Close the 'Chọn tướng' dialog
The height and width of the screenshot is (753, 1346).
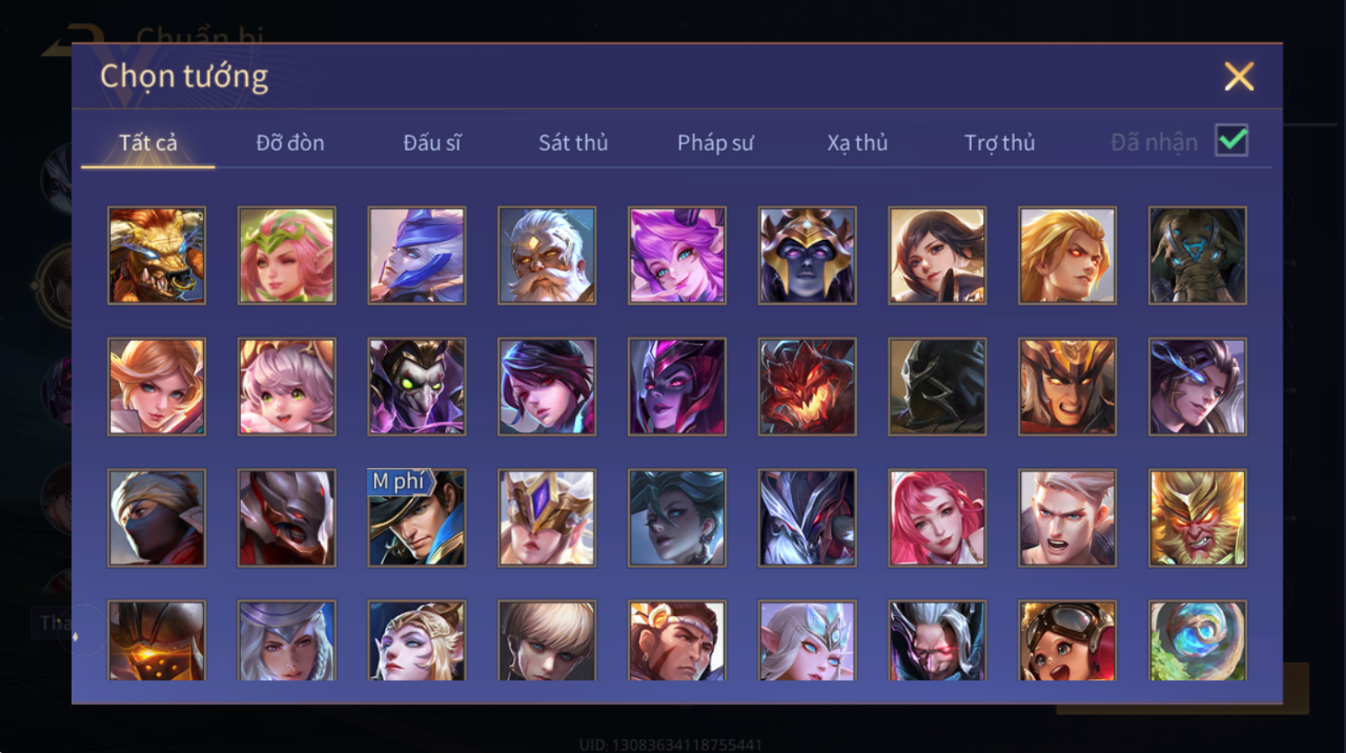1239,77
